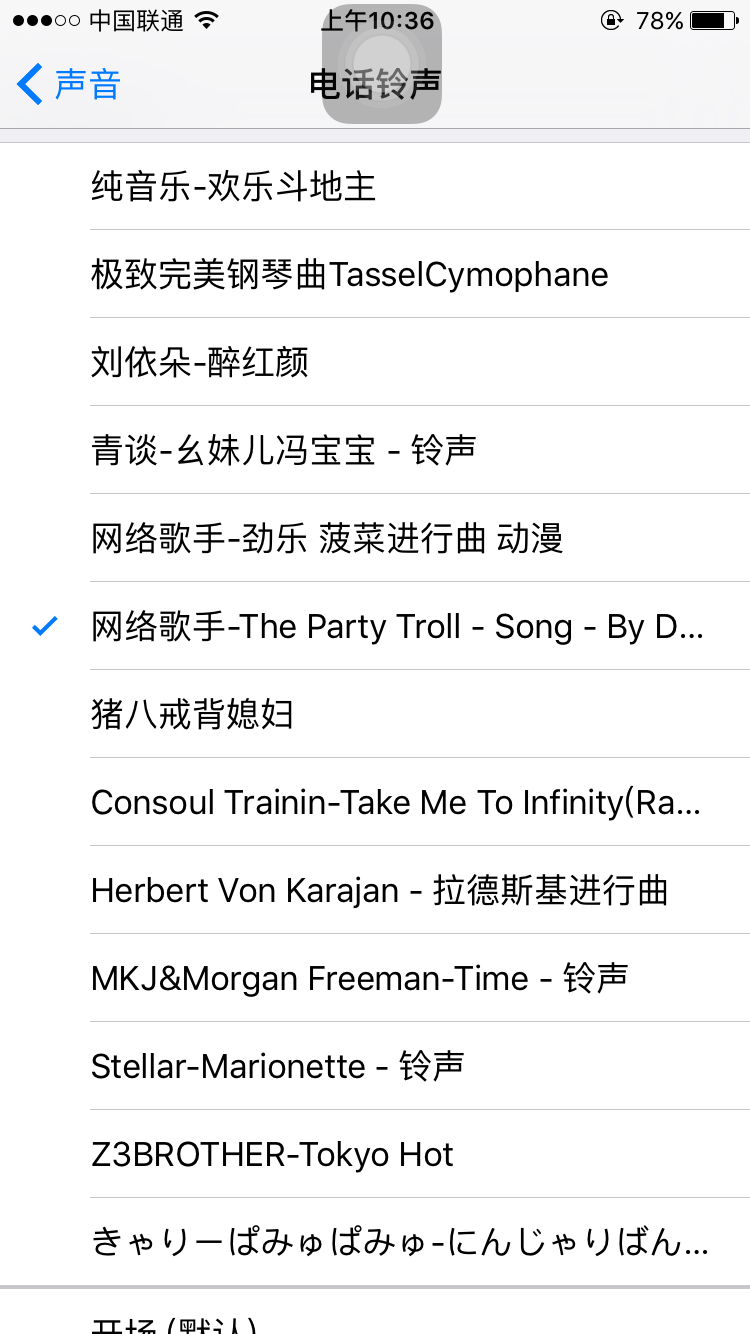Tap the blue checkmark beside The Party Troll
The image size is (750, 1334).
(42, 626)
